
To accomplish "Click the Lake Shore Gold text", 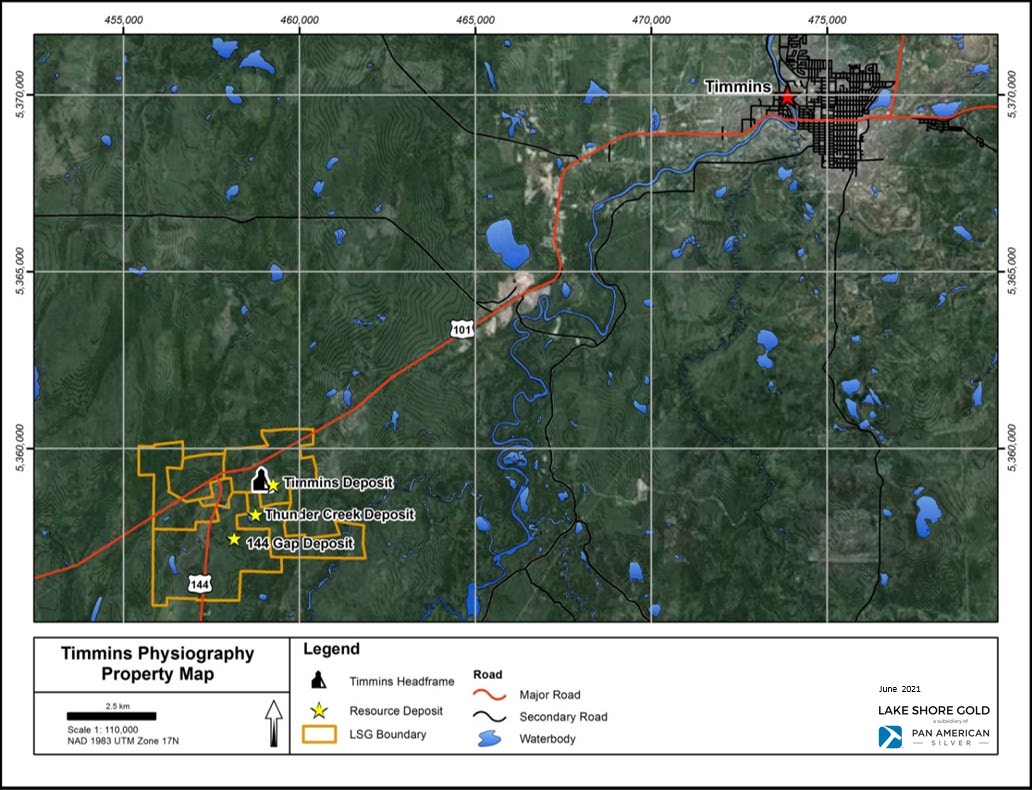I will coord(934,710).
